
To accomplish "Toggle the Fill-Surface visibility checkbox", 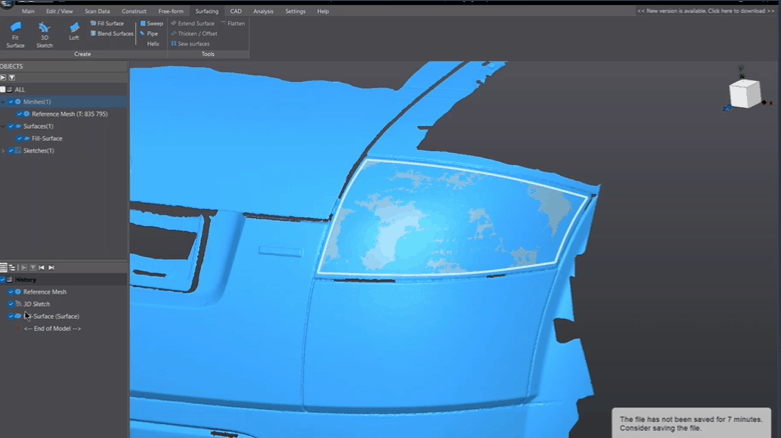I will coord(19,138).
